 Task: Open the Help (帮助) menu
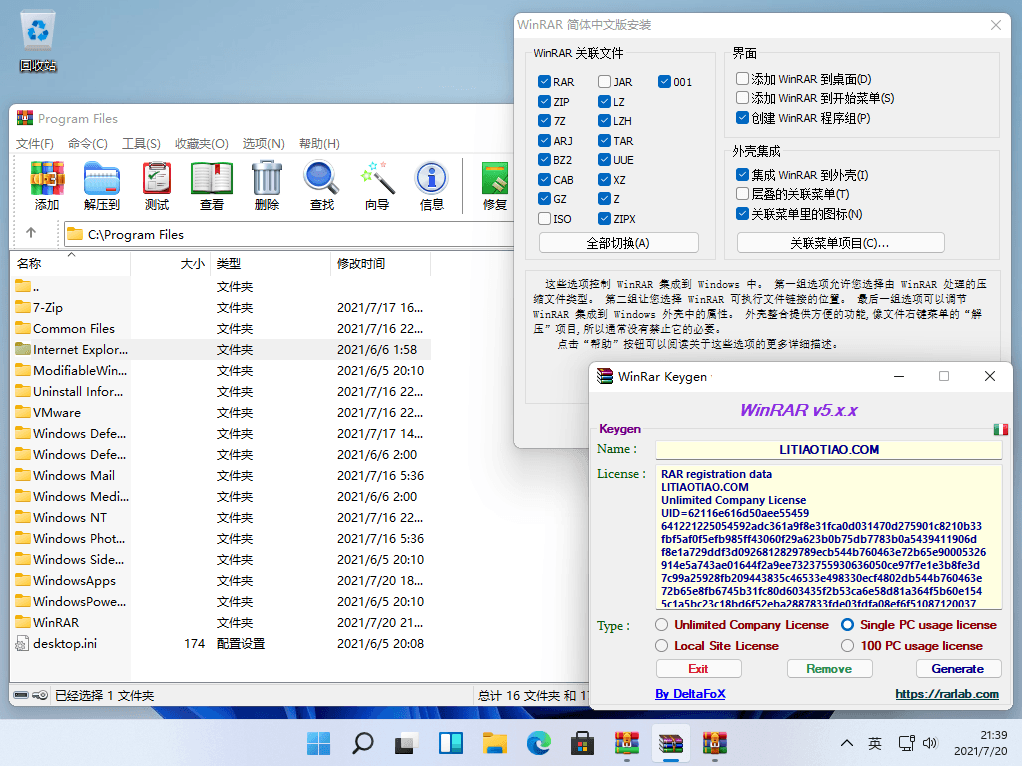[x=319, y=143]
